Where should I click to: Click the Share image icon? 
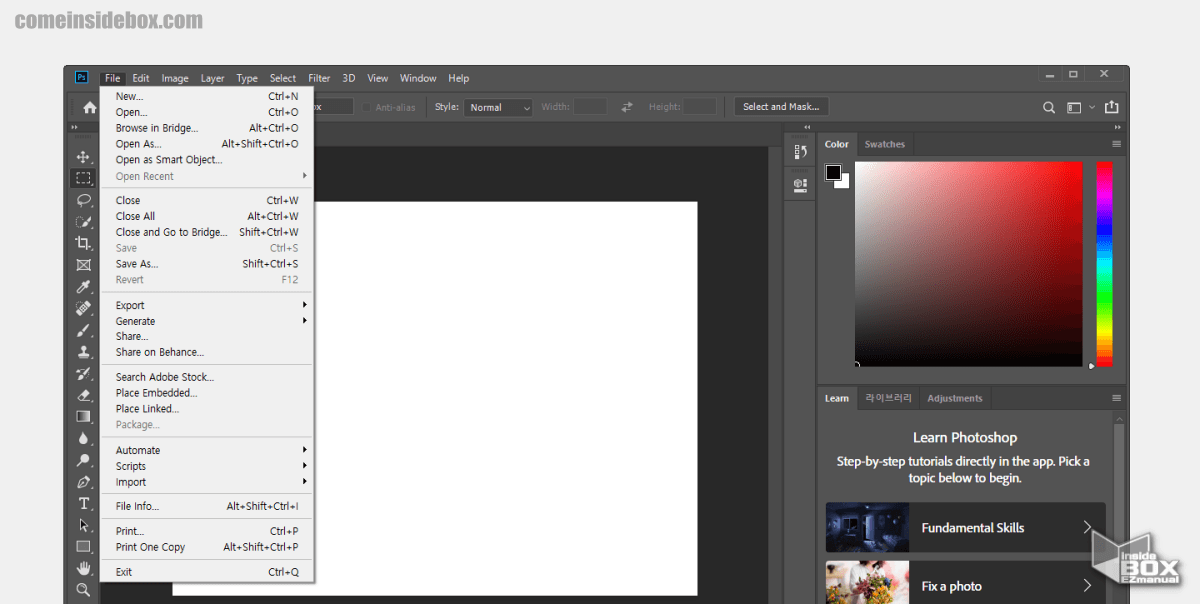pos(1112,107)
